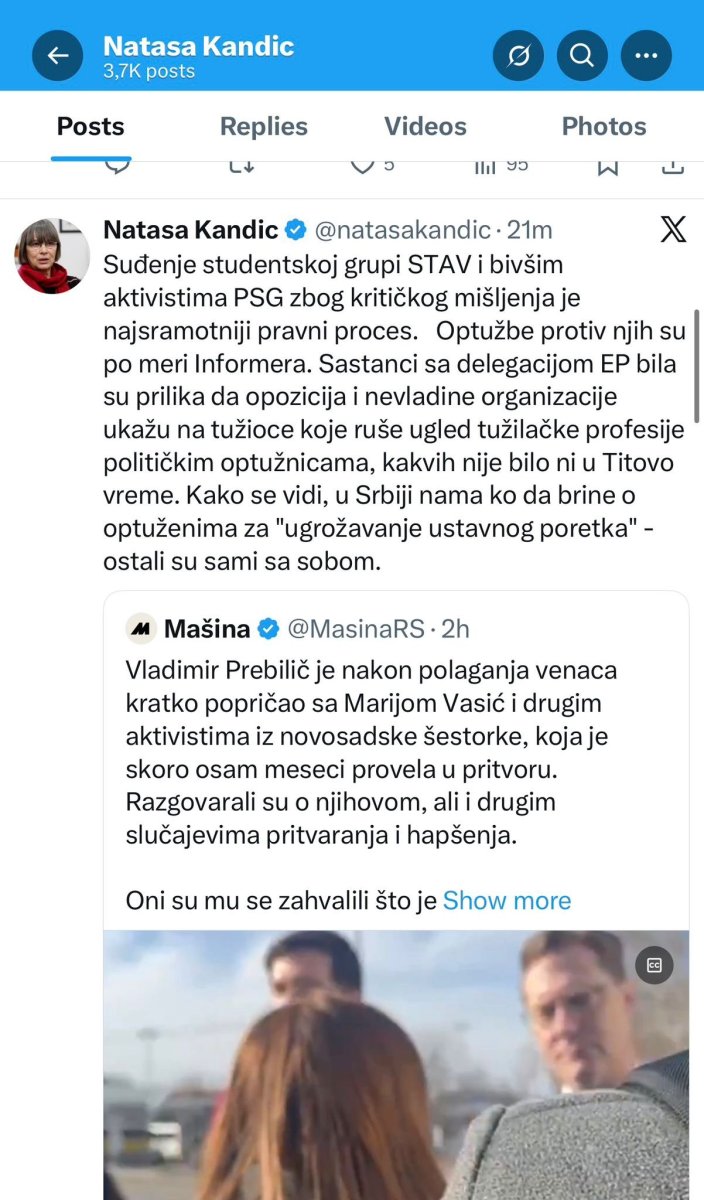Viewport: 704px width, 1200px height.
Task: Bookmark the previous post
Action: pos(607,166)
